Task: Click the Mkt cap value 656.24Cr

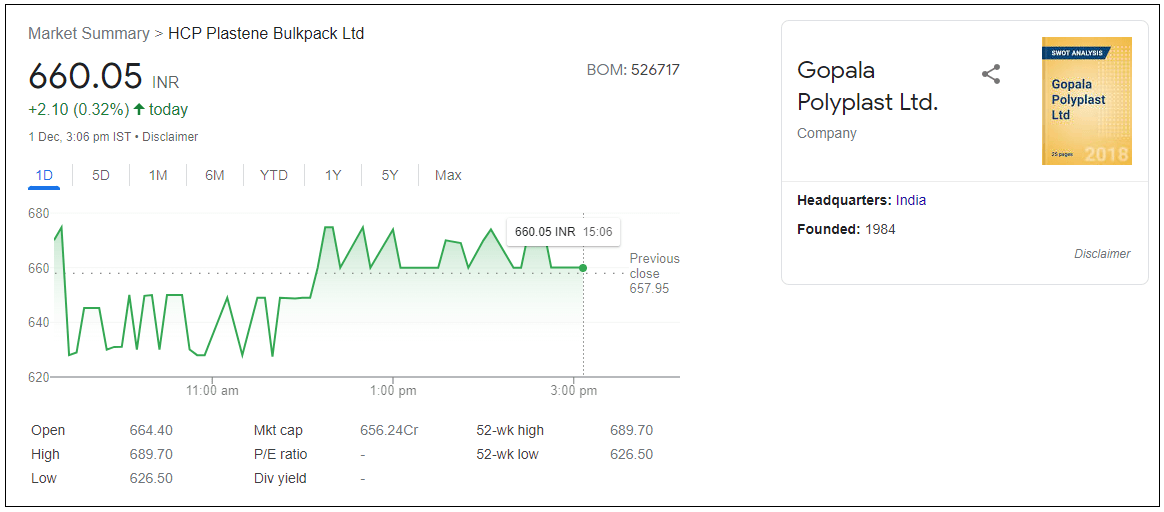Action: point(389,430)
